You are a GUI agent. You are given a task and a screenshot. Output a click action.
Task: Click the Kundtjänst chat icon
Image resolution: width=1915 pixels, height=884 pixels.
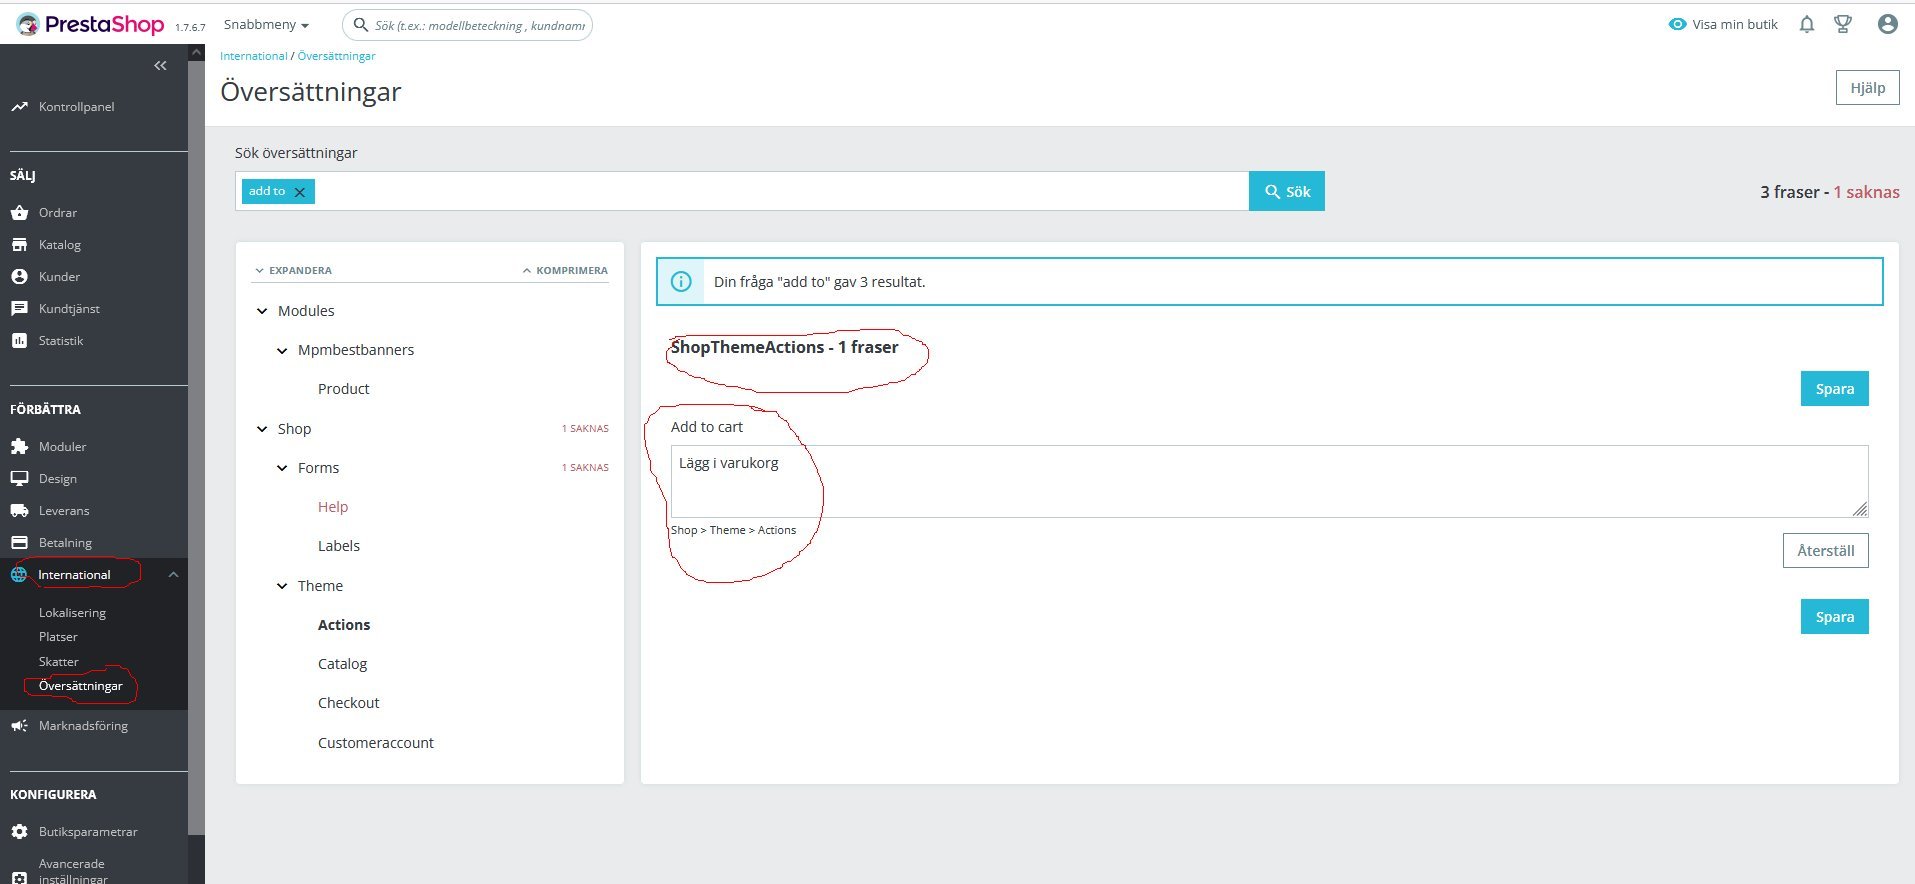pos(19,309)
